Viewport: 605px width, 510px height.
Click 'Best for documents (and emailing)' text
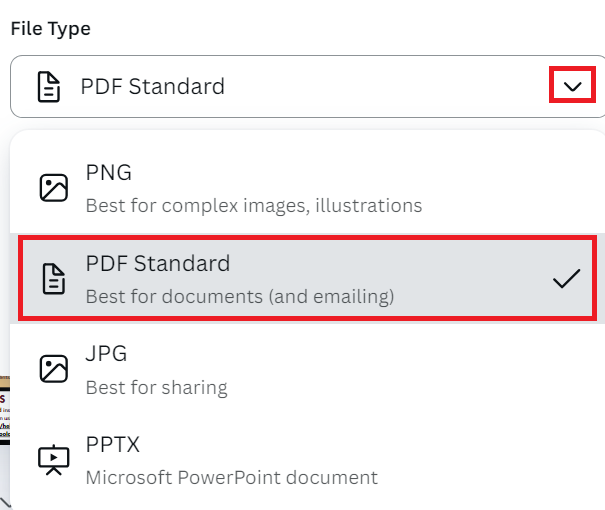pyautogui.click(x=240, y=297)
